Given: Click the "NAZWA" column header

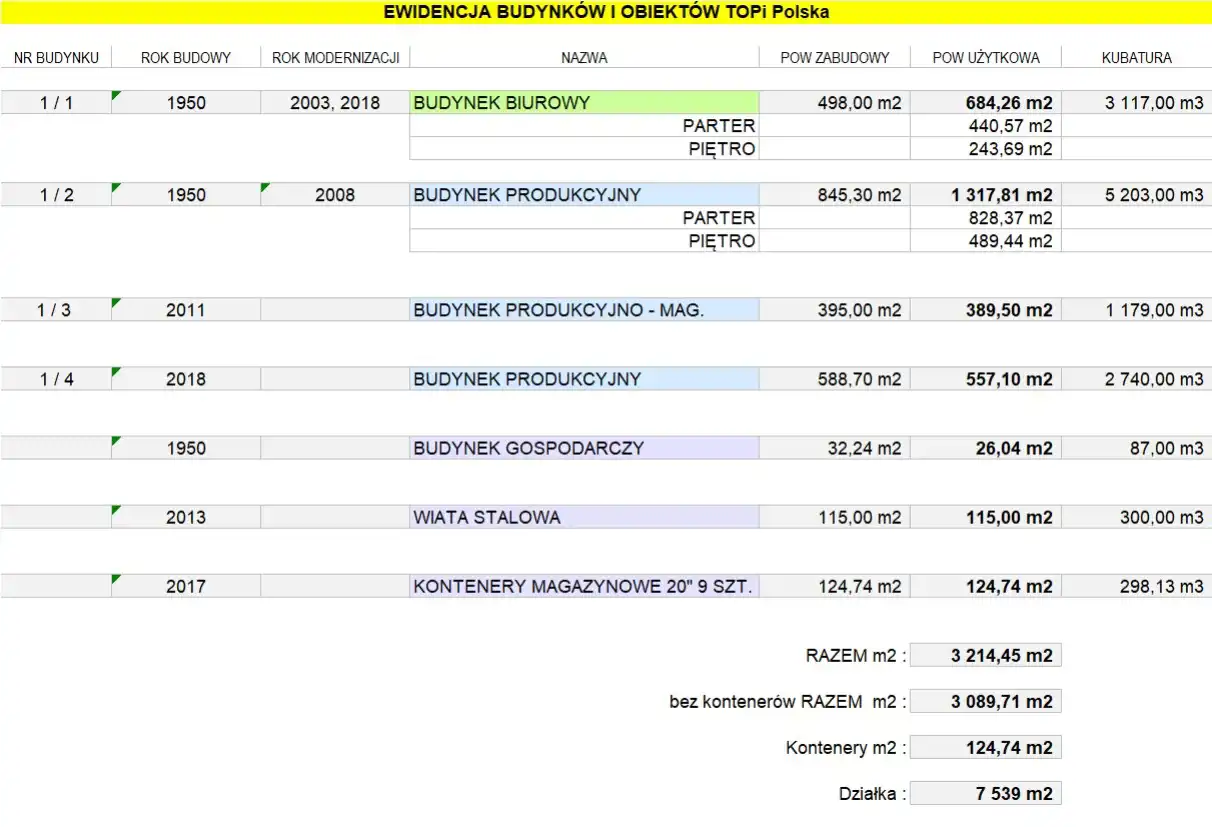Looking at the screenshot, I should (584, 58).
